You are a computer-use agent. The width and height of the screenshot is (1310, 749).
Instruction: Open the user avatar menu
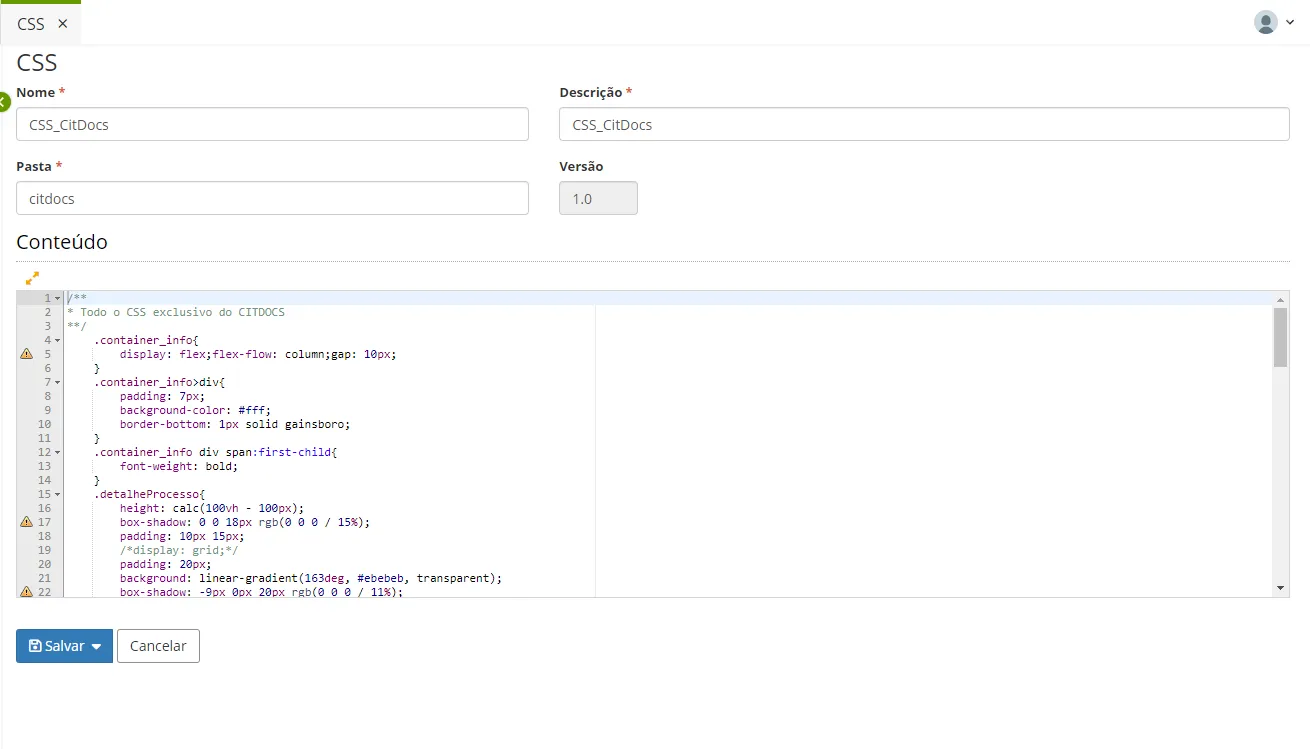(x=1266, y=22)
